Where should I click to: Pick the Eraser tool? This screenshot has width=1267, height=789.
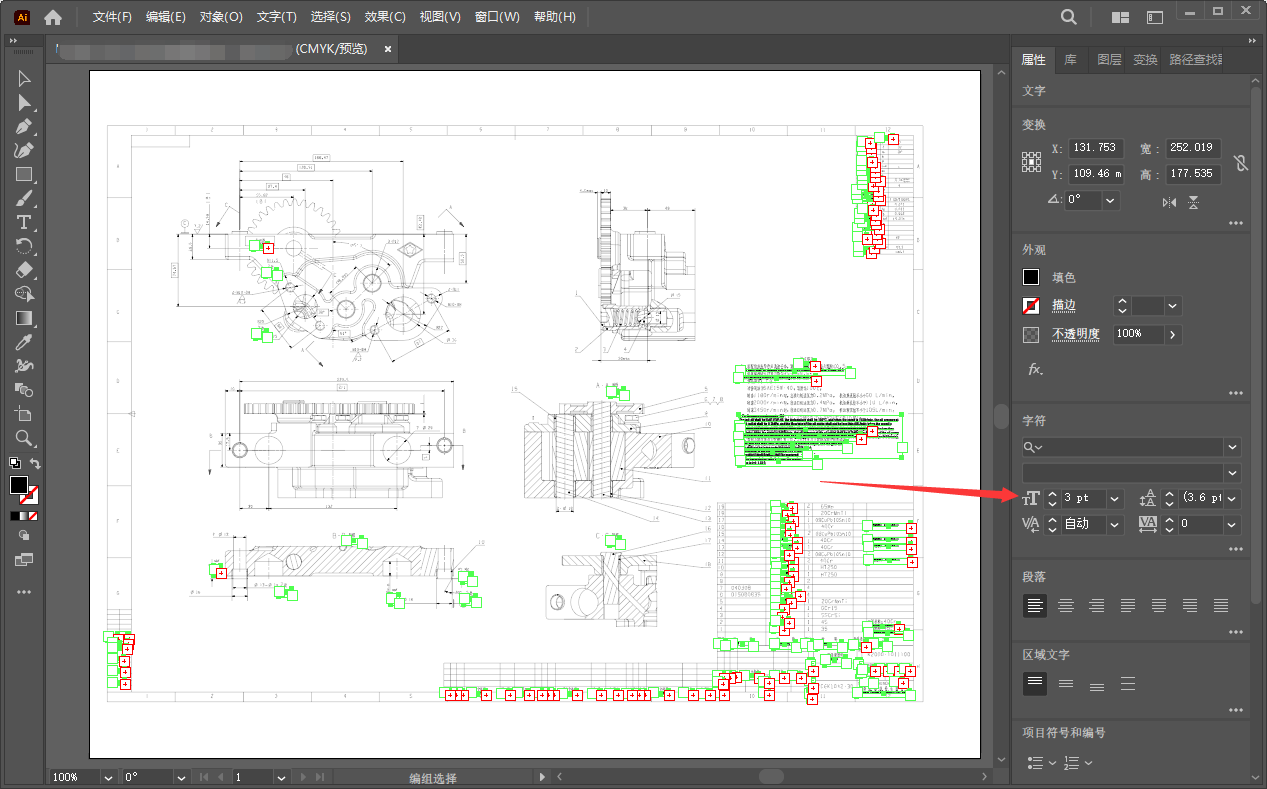click(25, 270)
